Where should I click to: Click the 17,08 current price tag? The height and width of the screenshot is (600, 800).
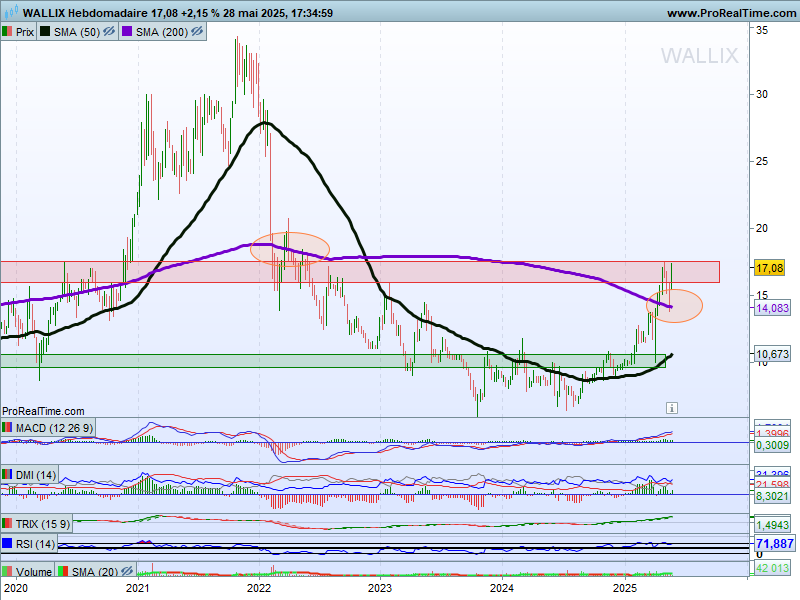pos(769,268)
